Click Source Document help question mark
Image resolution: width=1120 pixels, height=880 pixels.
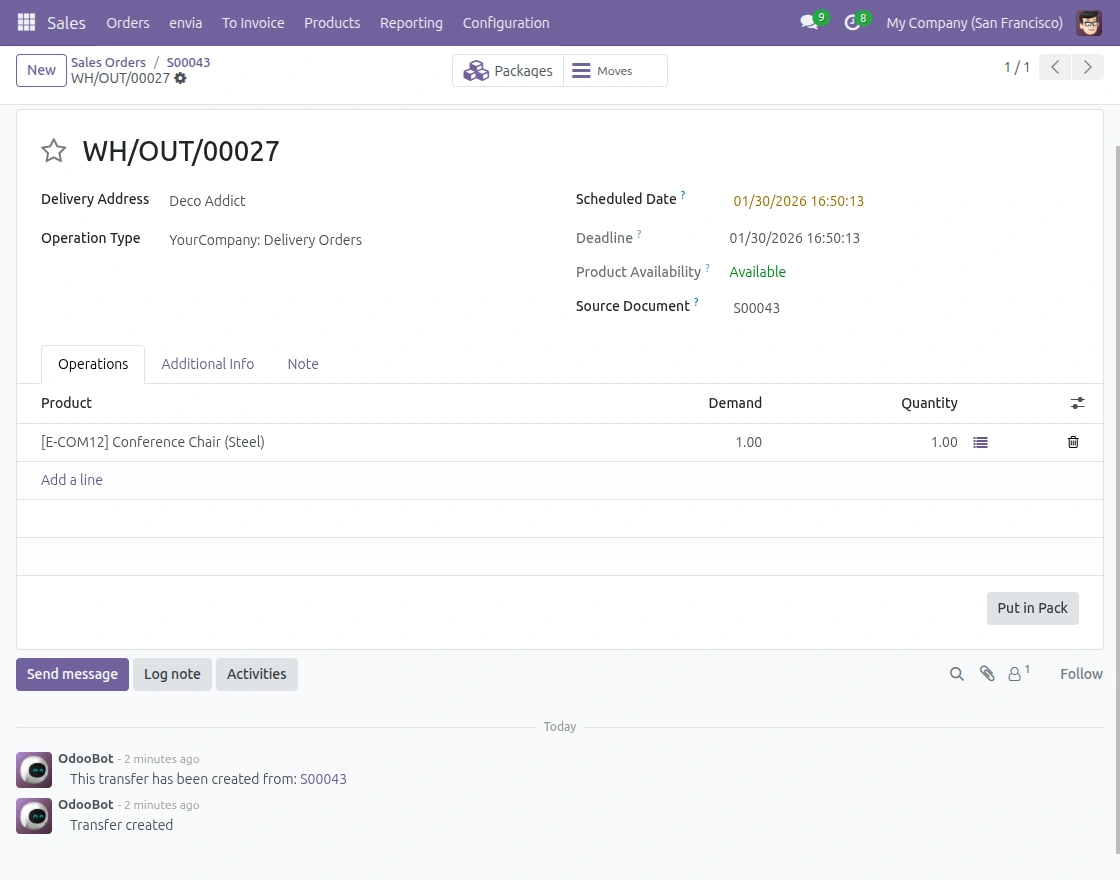(696, 302)
